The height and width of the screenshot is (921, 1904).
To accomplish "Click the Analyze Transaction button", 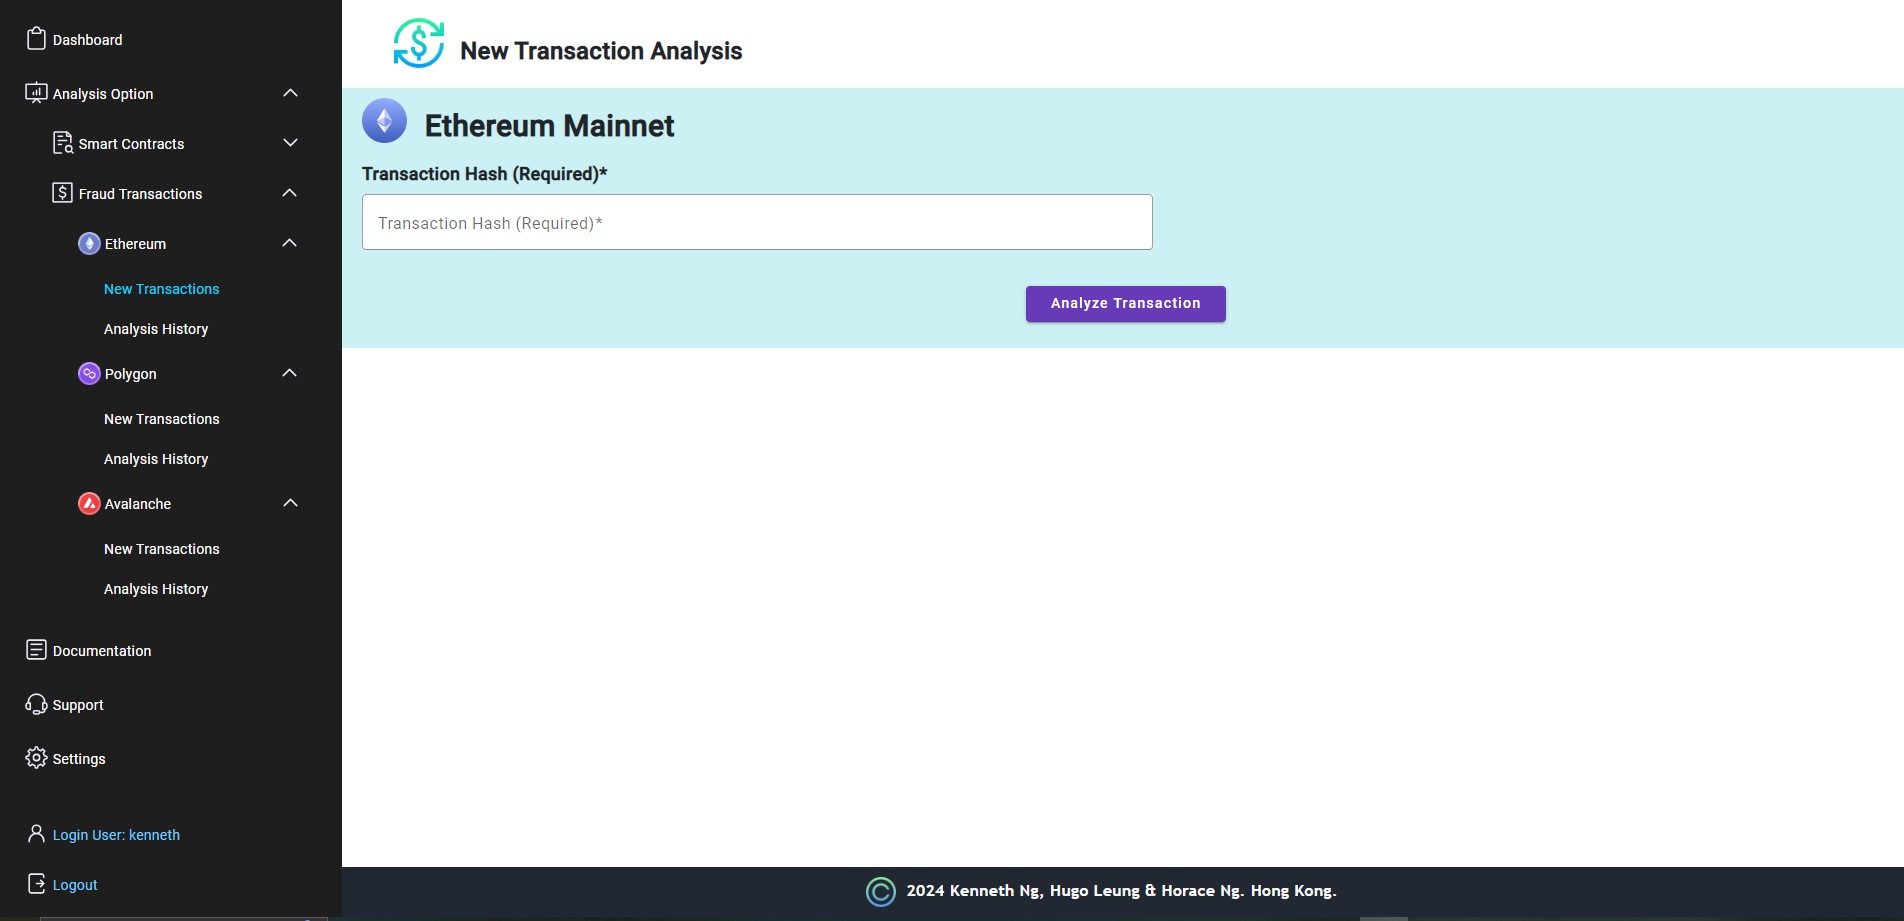I will click(x=1126, y=304).
